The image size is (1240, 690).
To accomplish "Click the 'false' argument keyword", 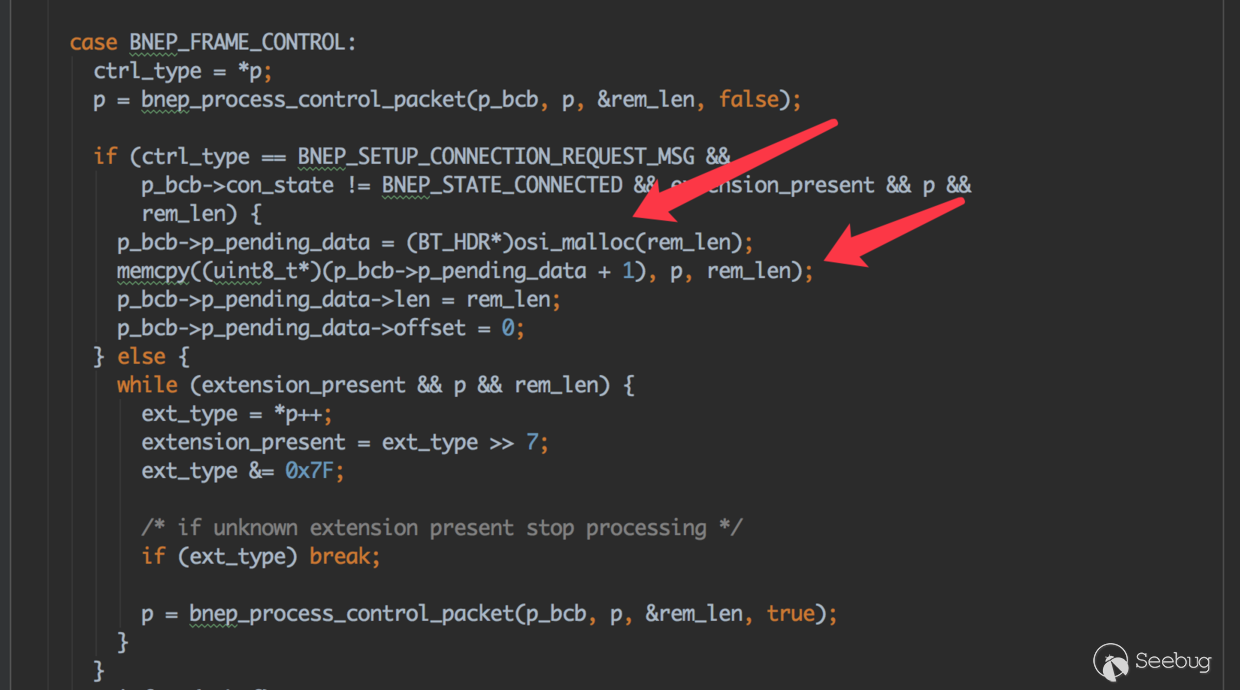I will [748, 99].
